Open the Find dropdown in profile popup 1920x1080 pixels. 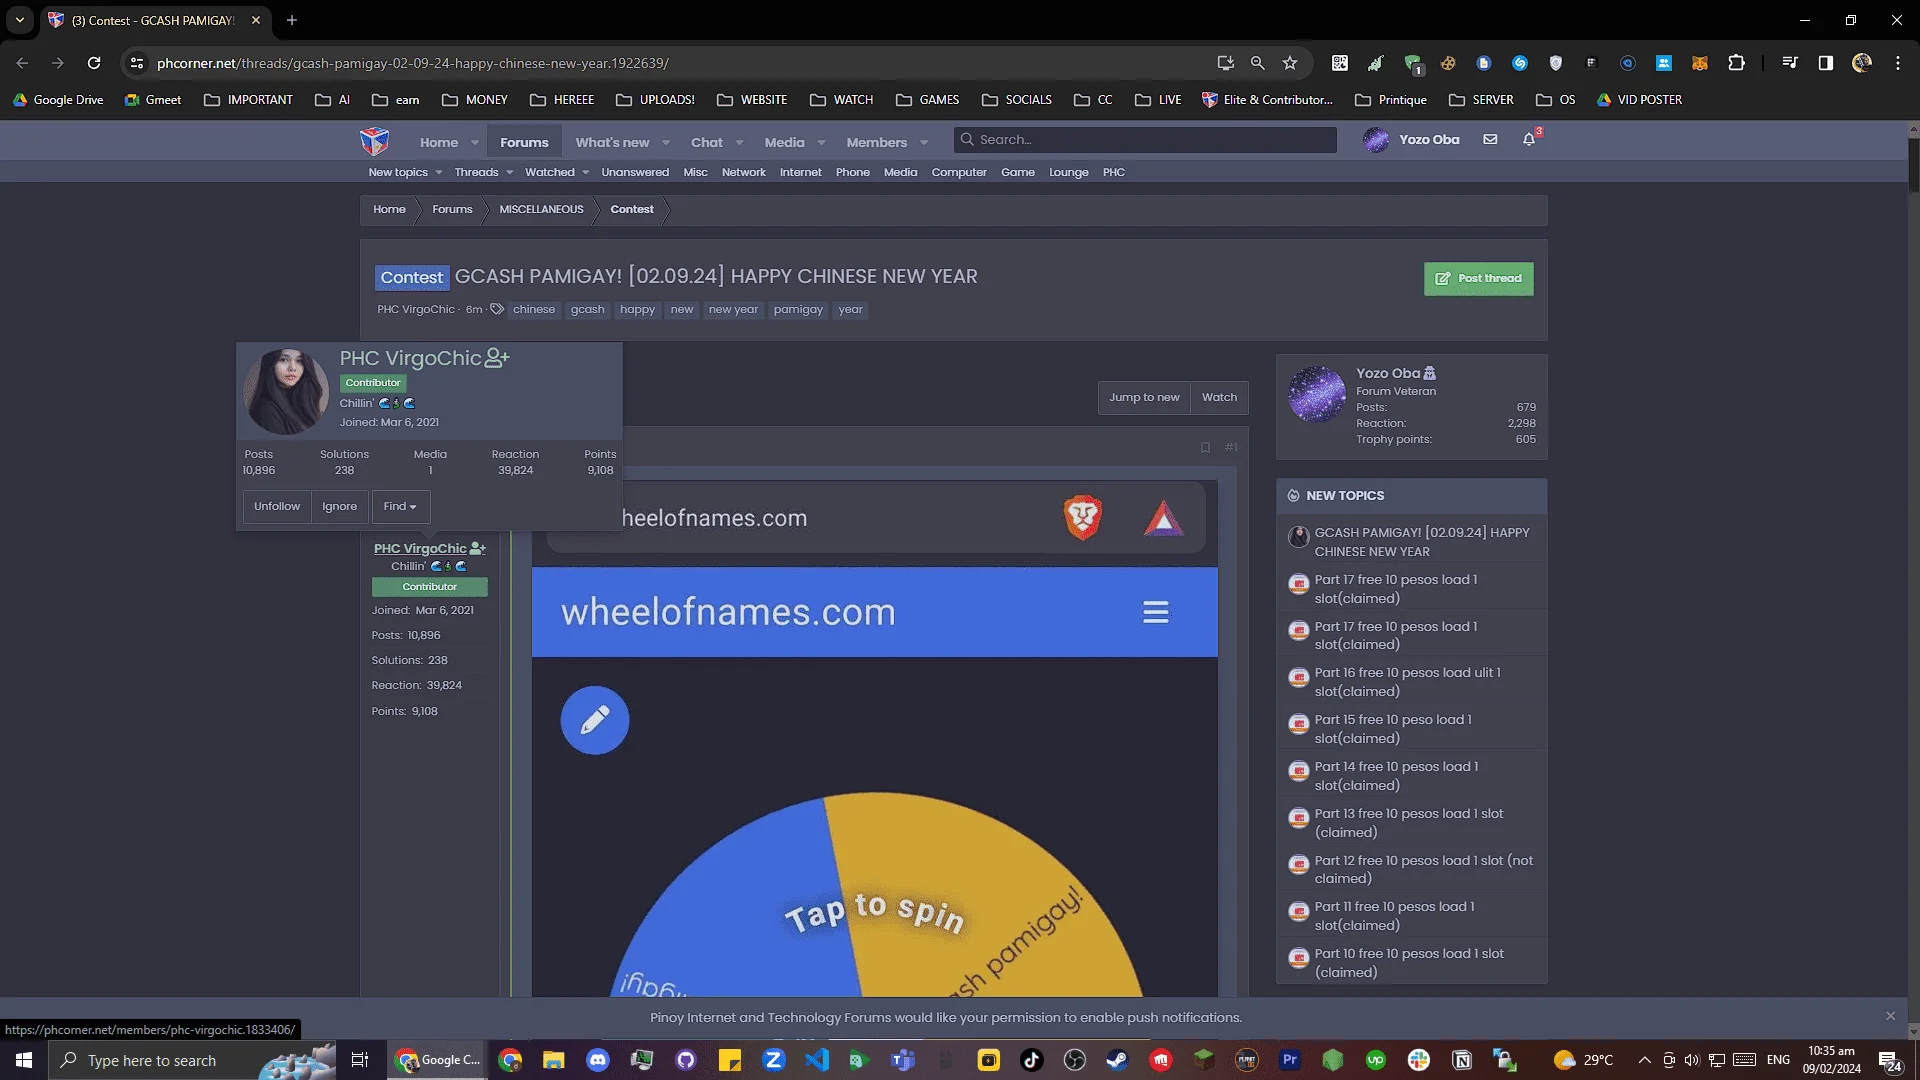tap(400, 506)
